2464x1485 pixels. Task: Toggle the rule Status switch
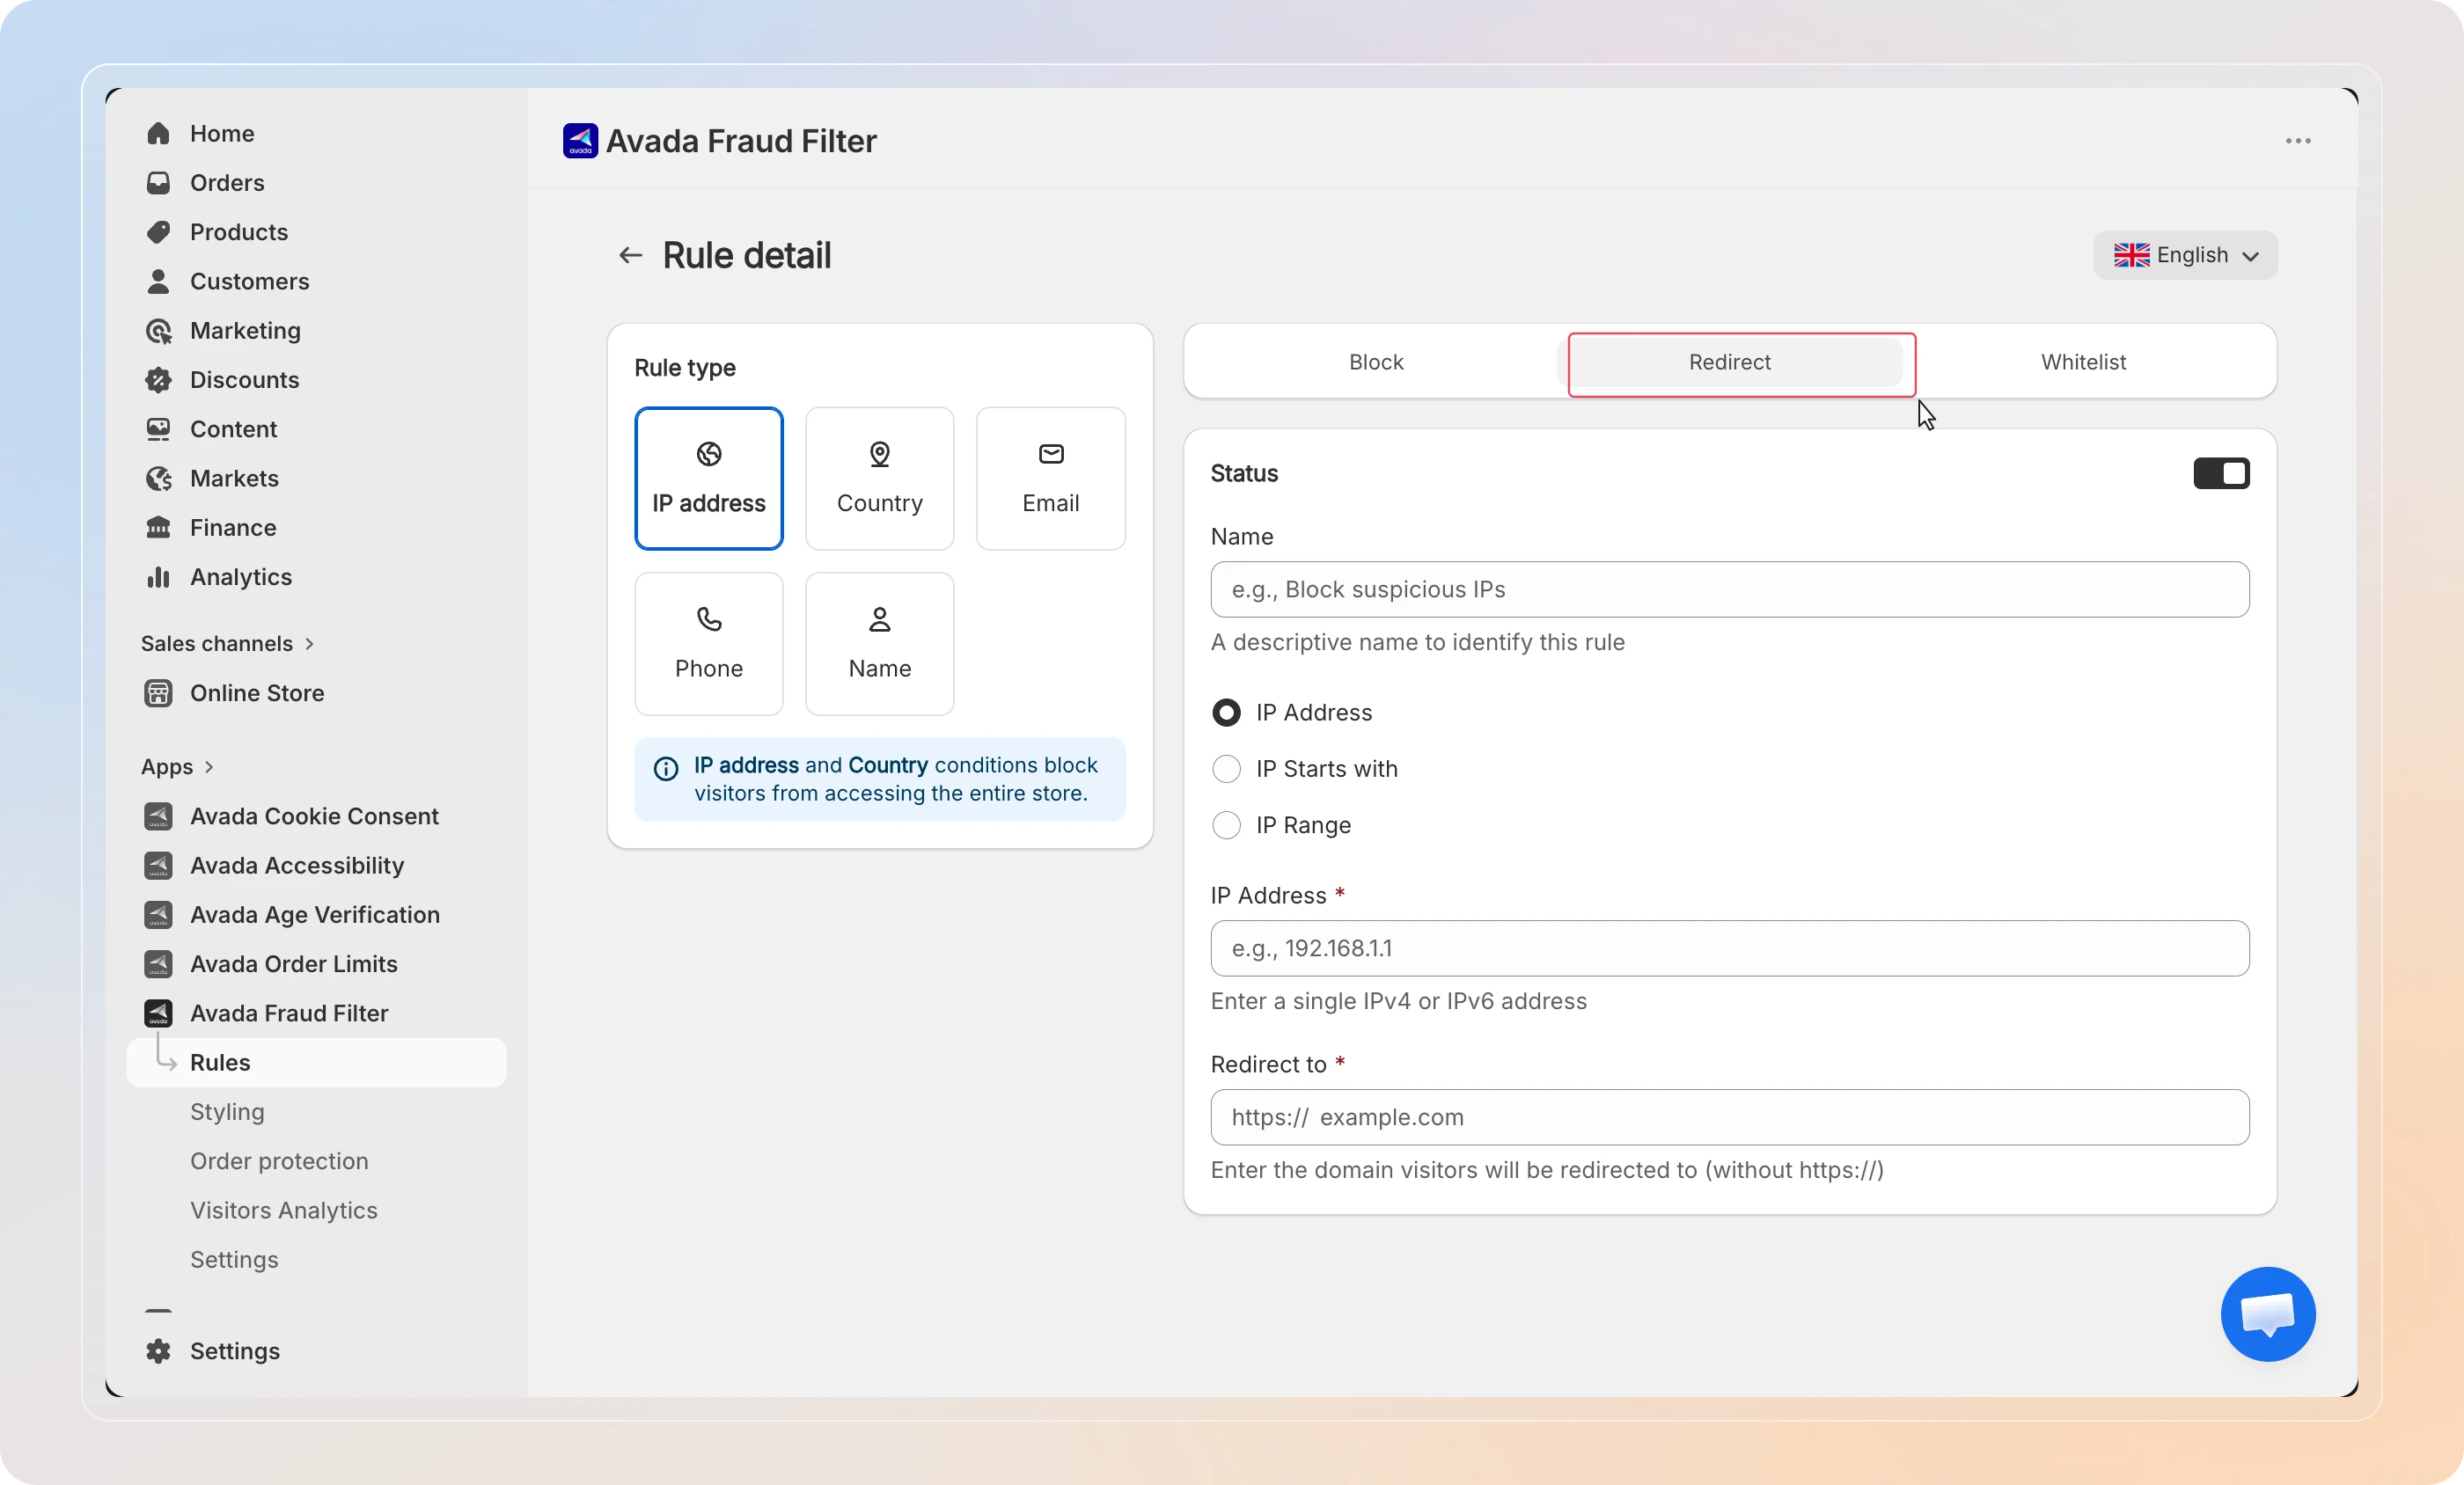(2222, 474)
